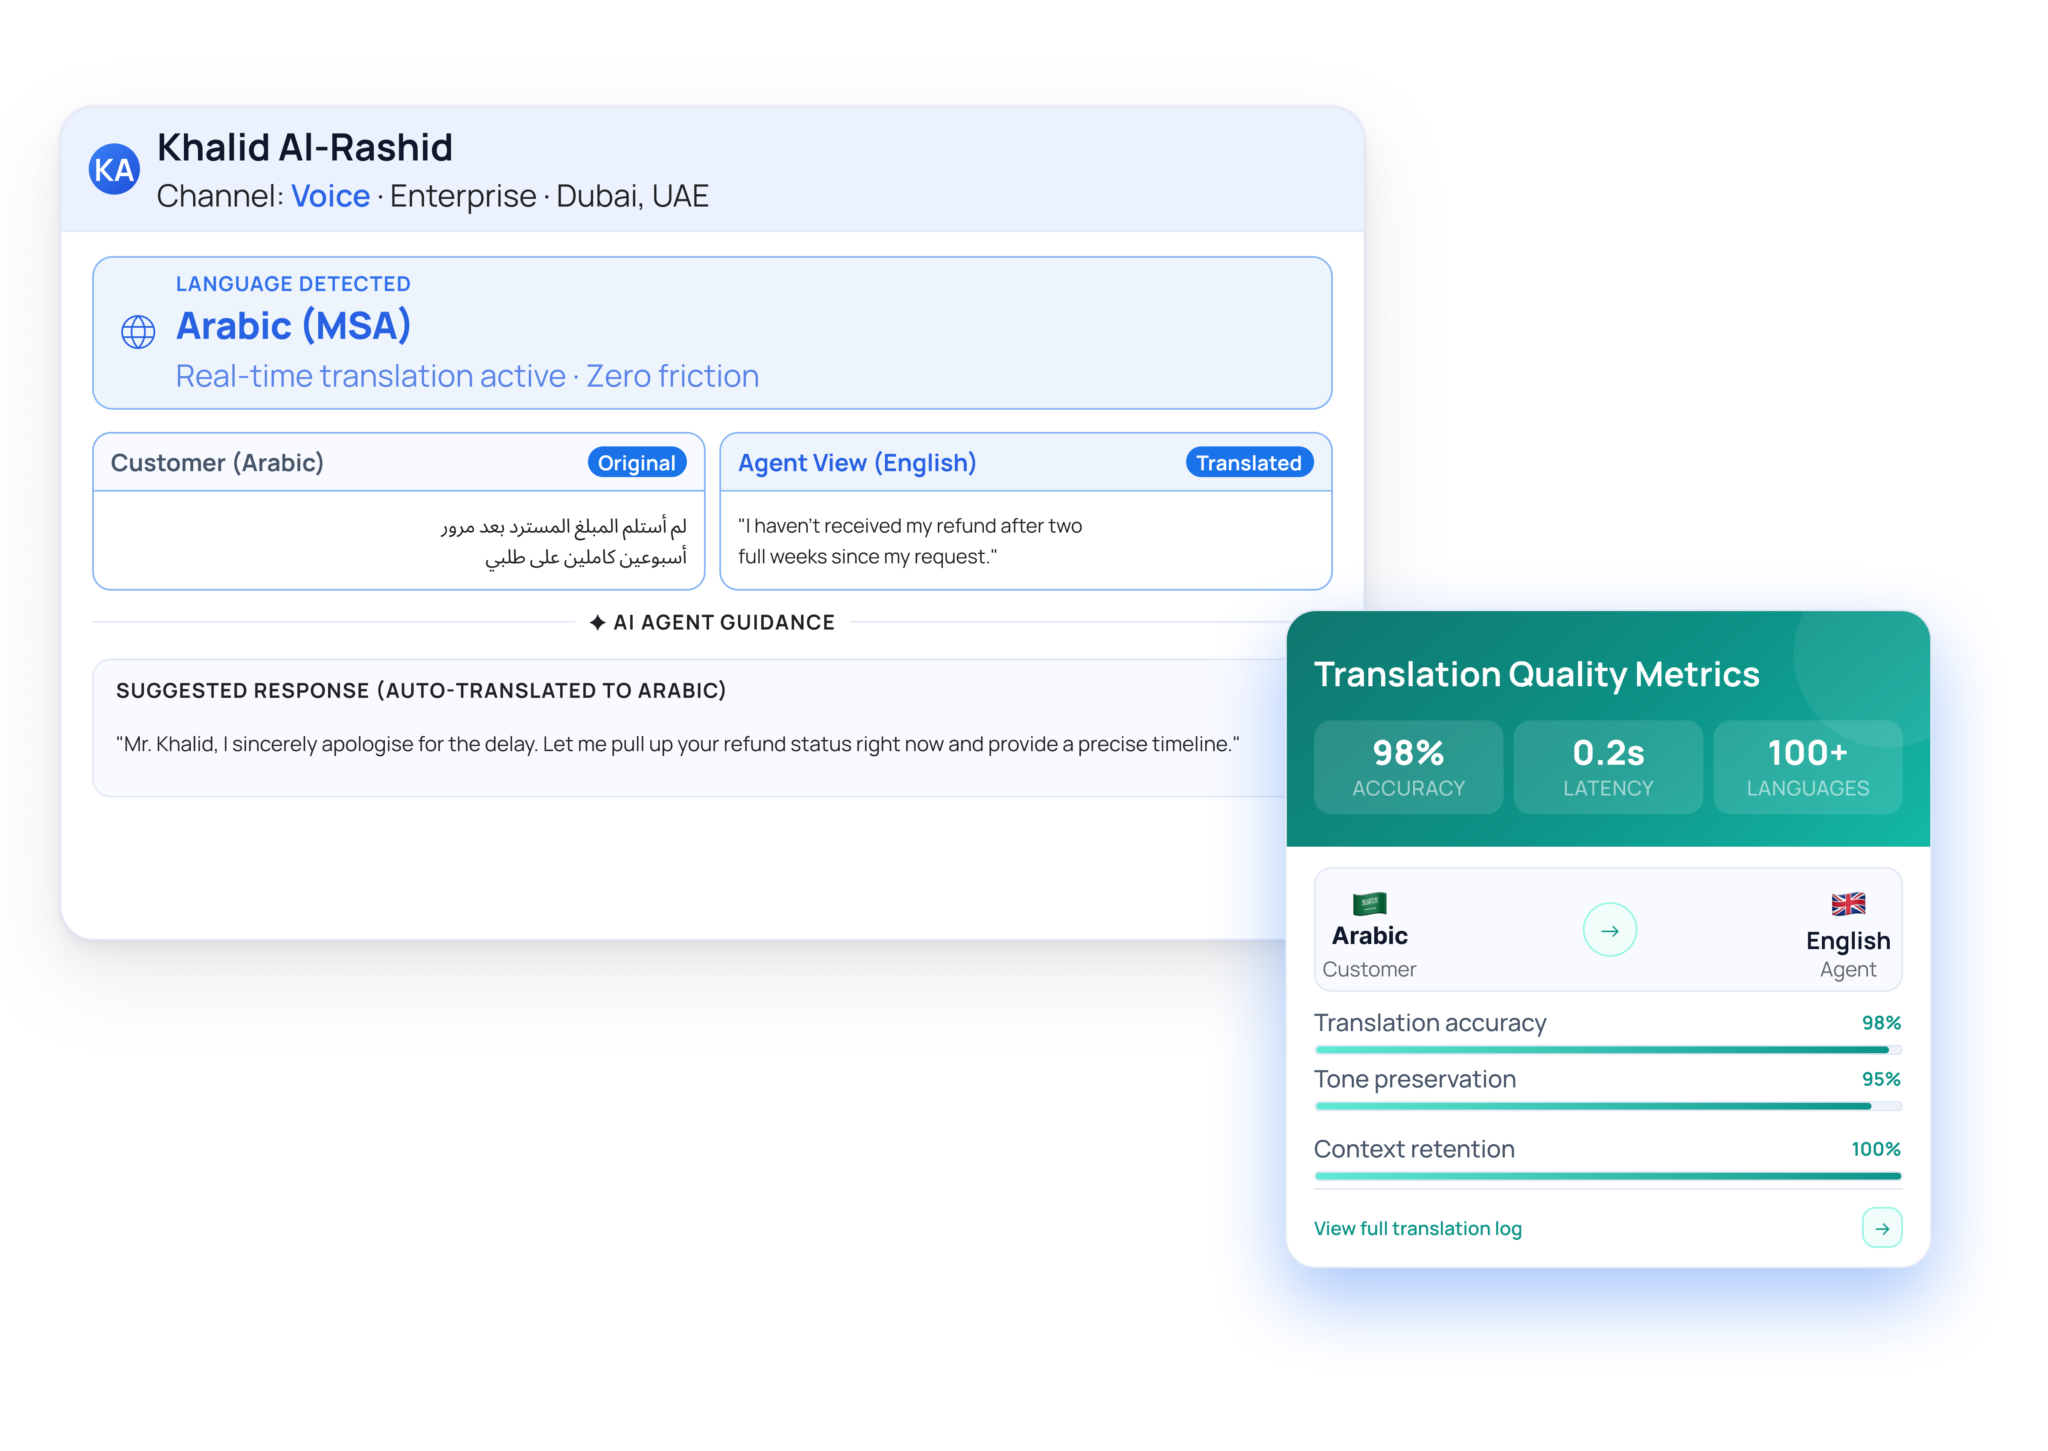Viewport: 2048px width, 1451px height.
Task: Click the Voice channel link
Action: click(x=330, y=196)
